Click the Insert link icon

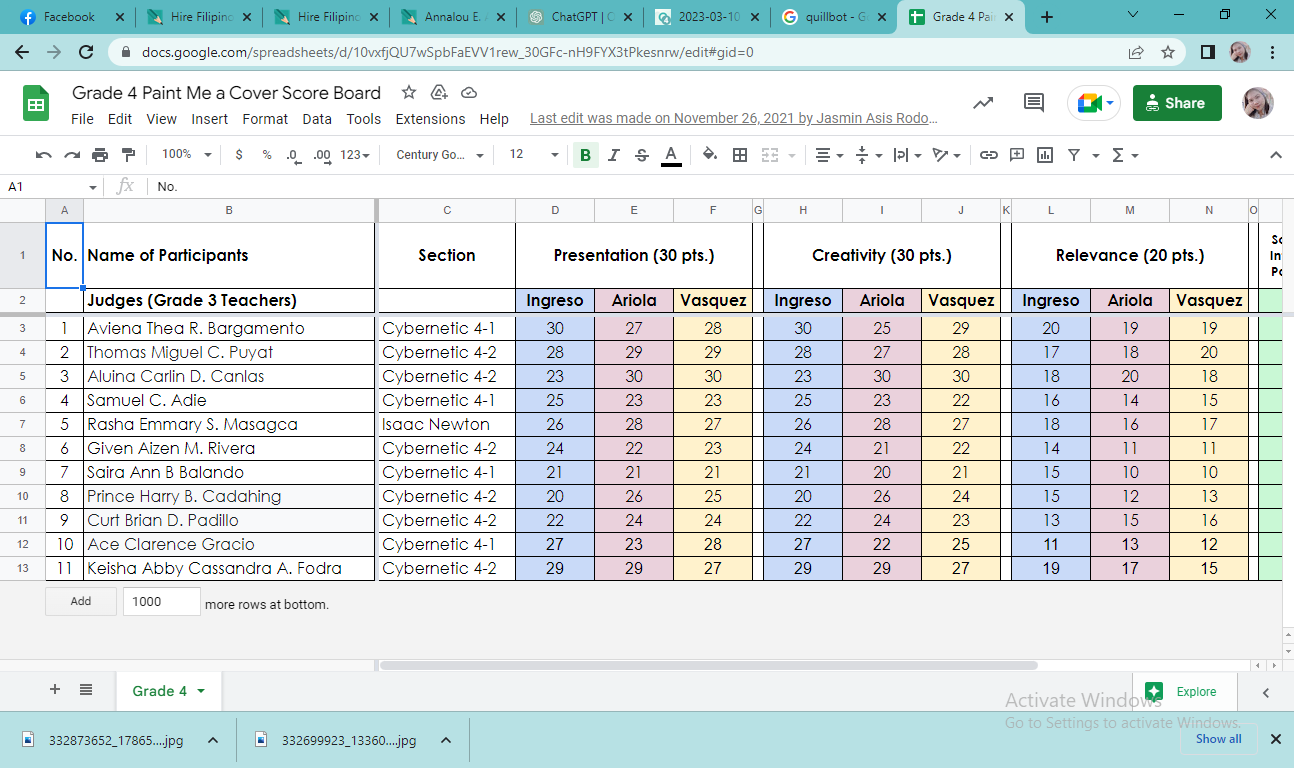[x=988, y=155]
